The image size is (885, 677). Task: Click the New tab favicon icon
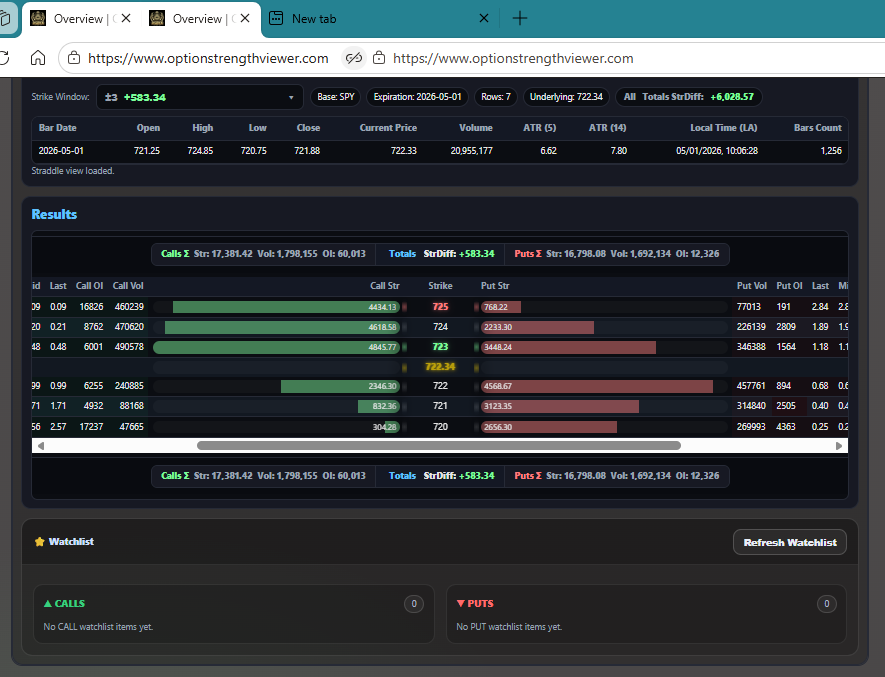pyautogui.click(x=276, y=19)
